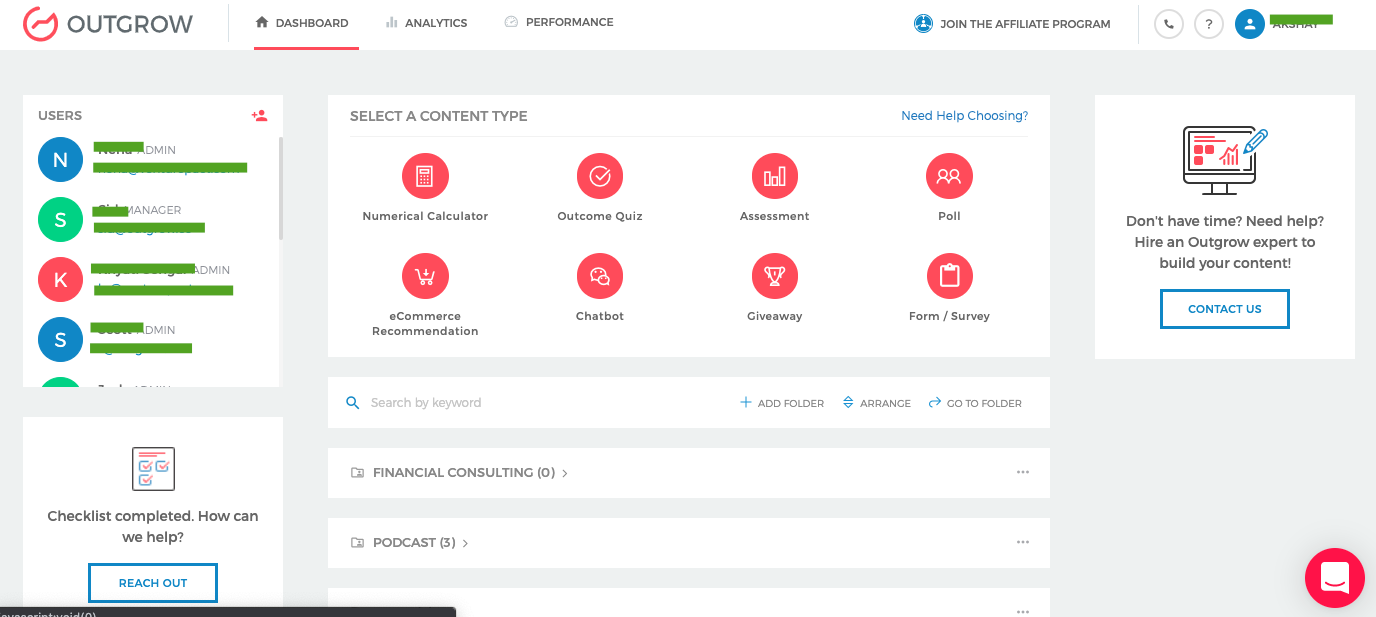Open the Dashboard tab

[x=303, y=23]
